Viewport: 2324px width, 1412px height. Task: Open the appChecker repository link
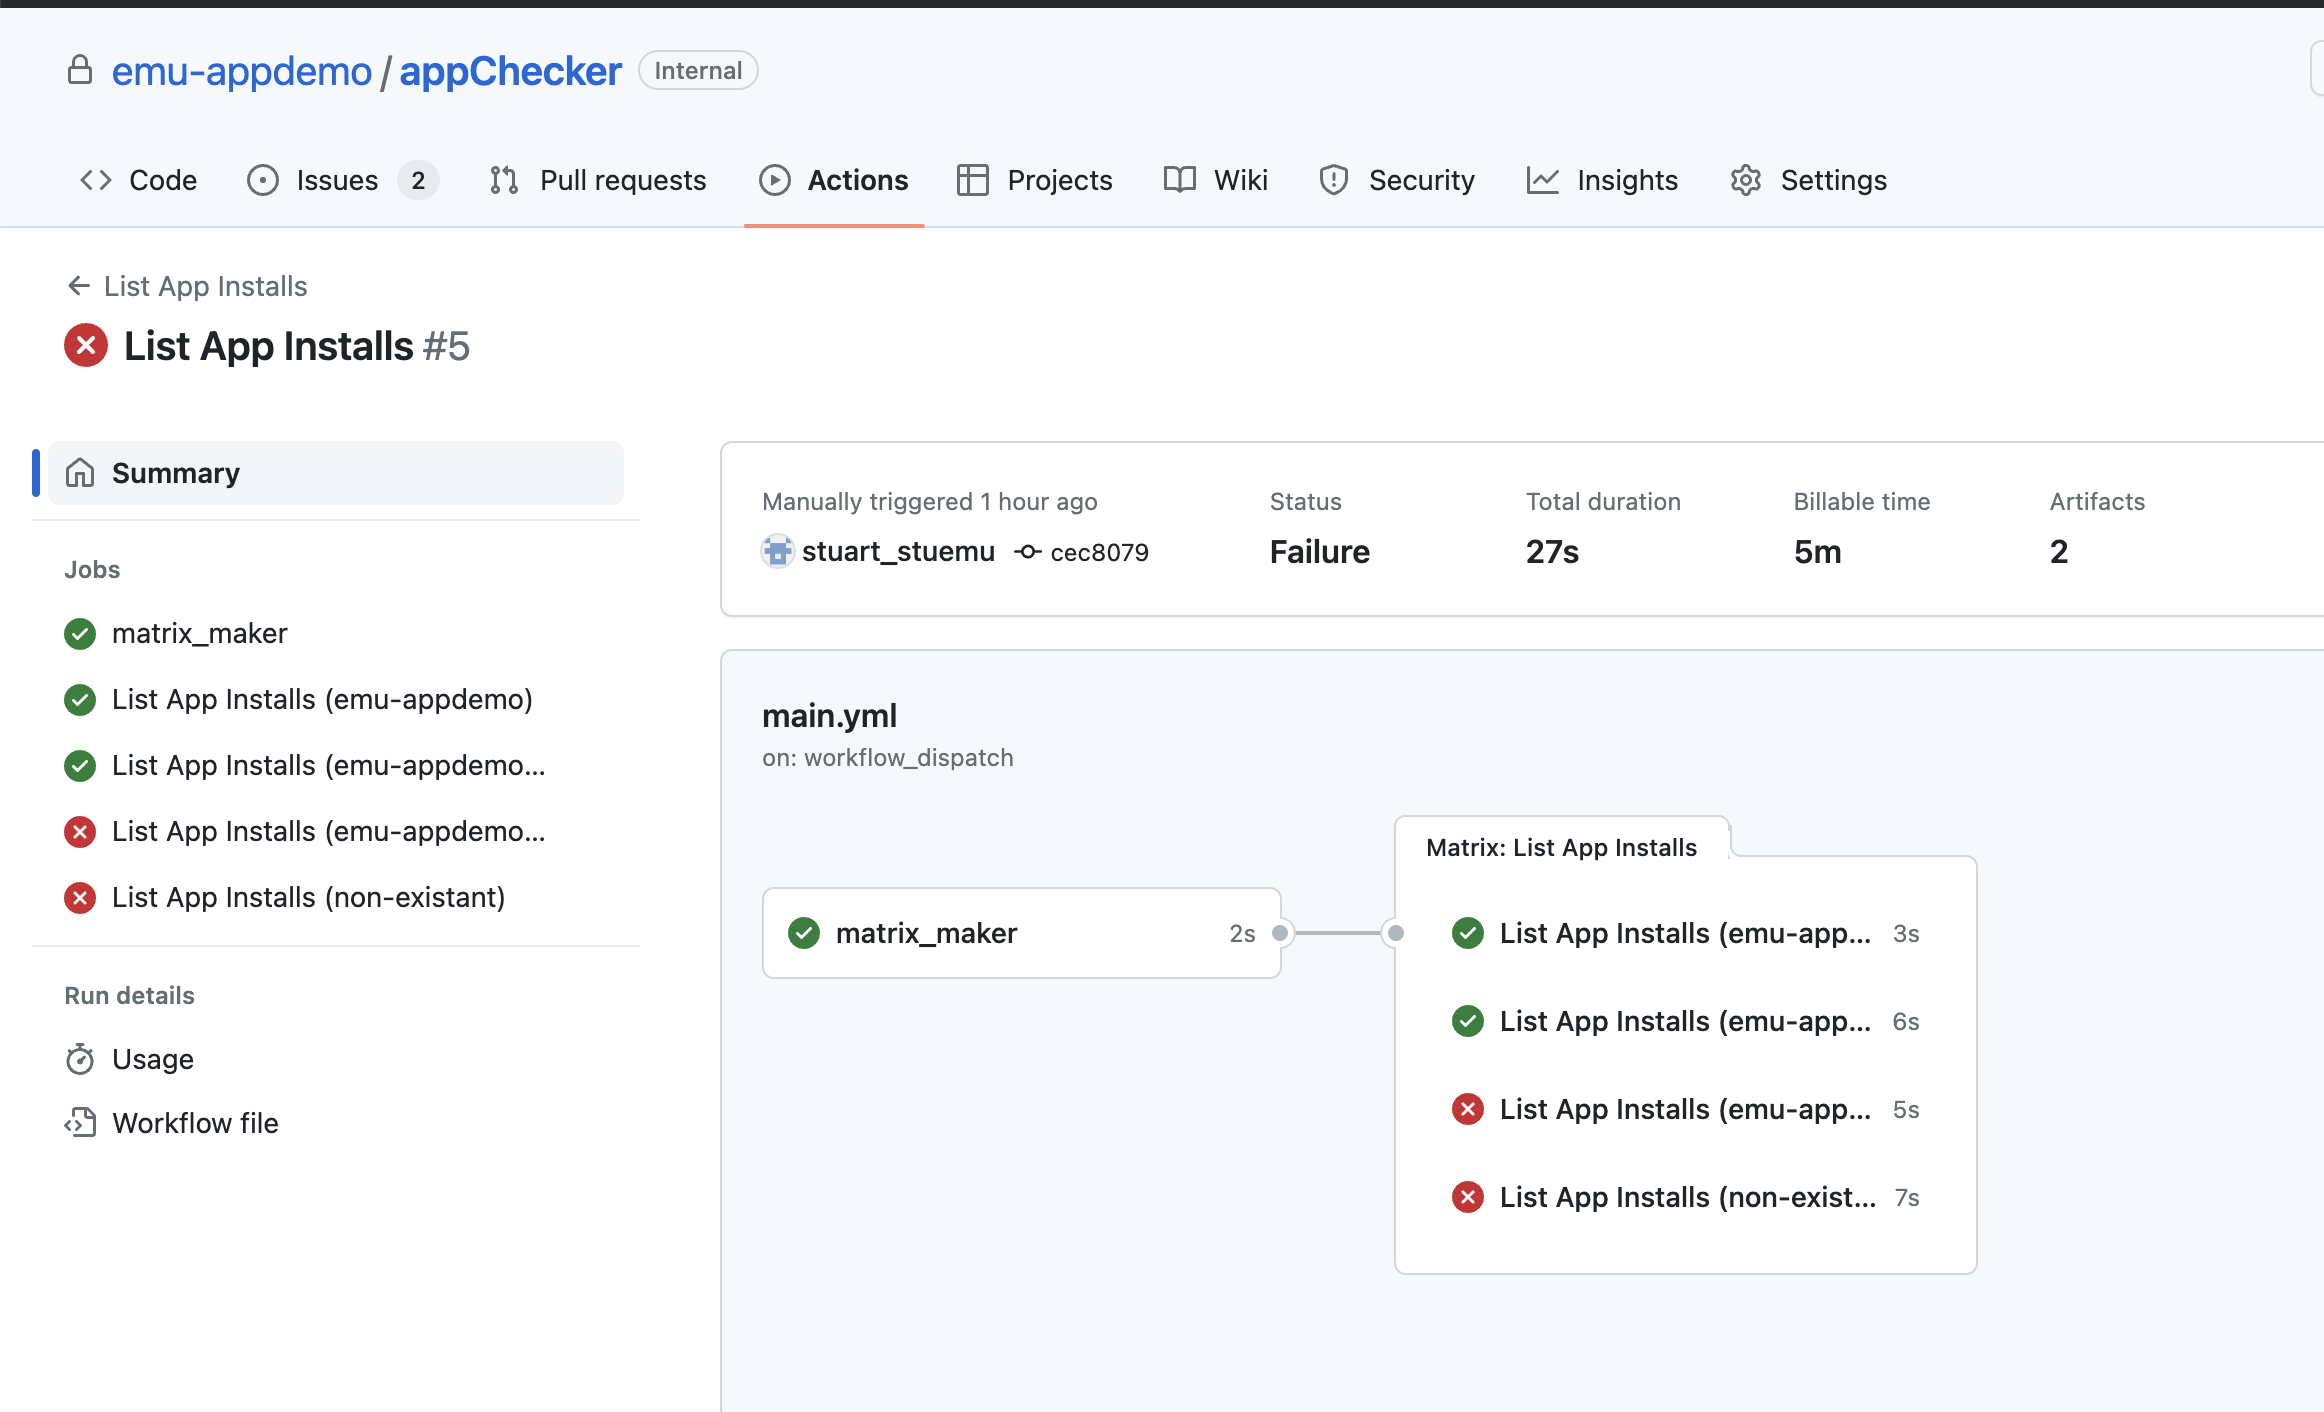(510, 71)
